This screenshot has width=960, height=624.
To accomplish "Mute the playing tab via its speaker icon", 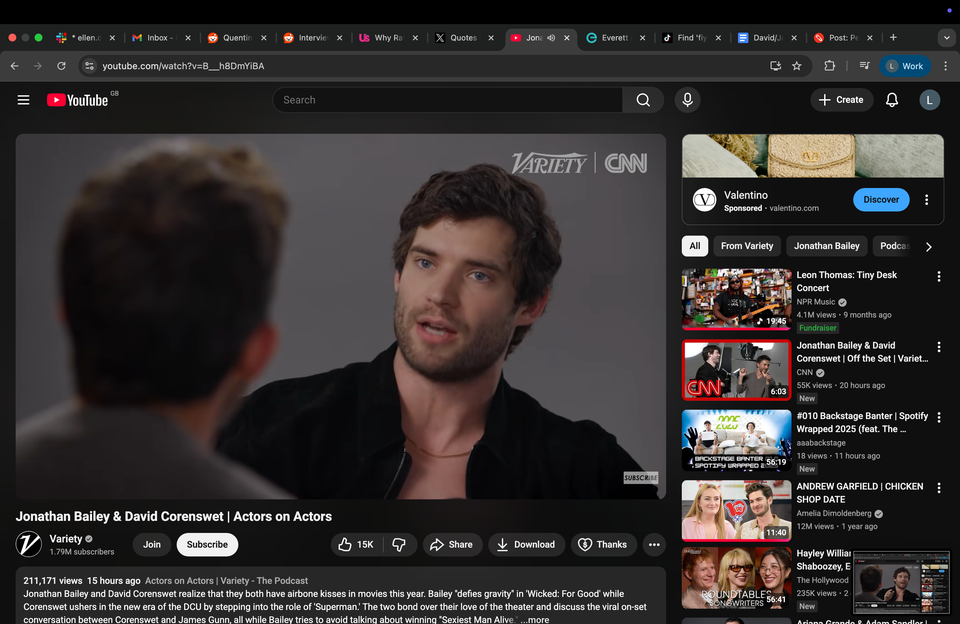I will point(551,37).
